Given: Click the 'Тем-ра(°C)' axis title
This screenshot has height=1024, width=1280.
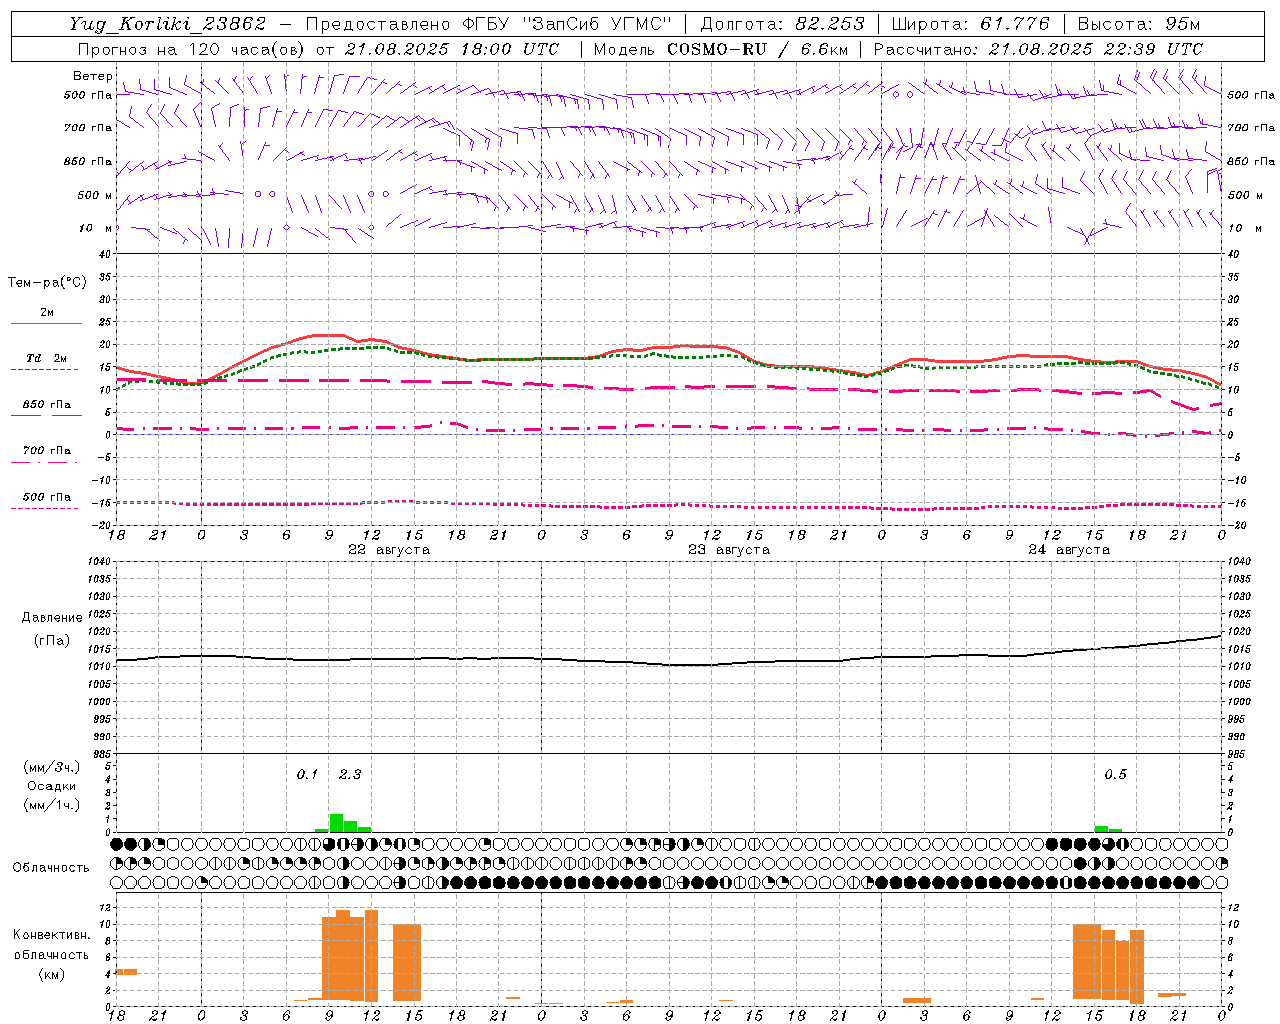Looking at the screenshot, I should [47, 283].
